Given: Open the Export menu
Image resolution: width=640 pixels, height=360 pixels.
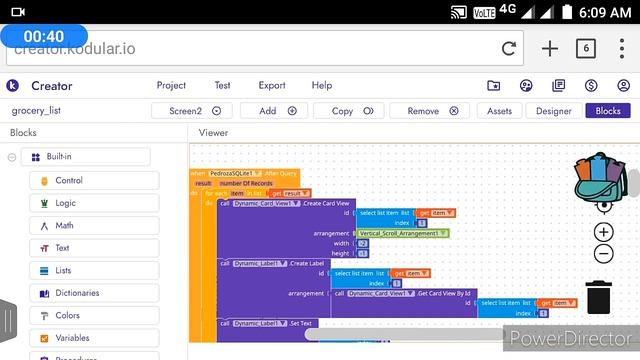Looking at the screenshot, I should pos(272,85).
